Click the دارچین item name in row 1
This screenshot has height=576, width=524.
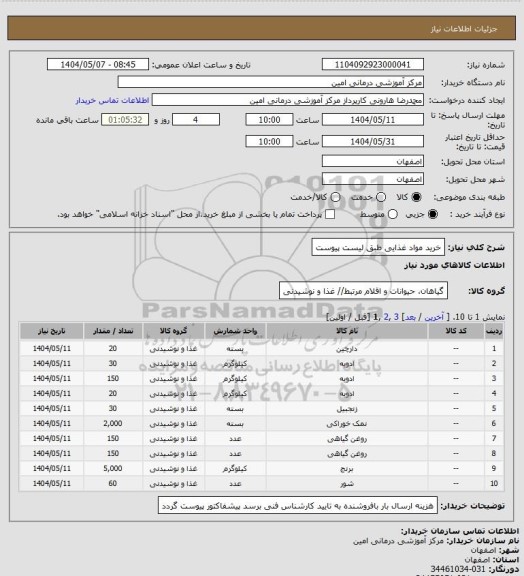[347, 349]
